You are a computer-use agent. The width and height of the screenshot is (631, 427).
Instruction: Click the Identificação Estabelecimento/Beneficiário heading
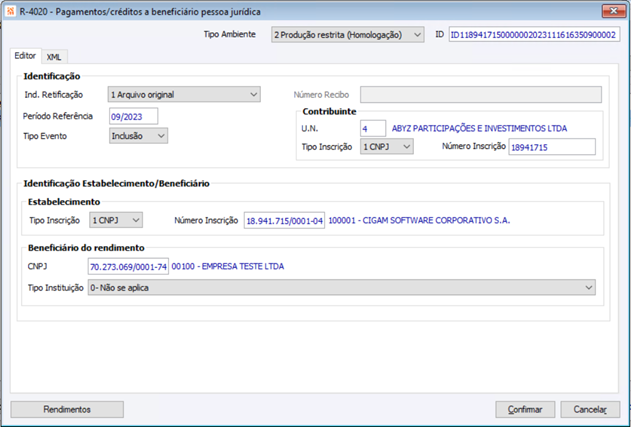click(x=117, y=184)
